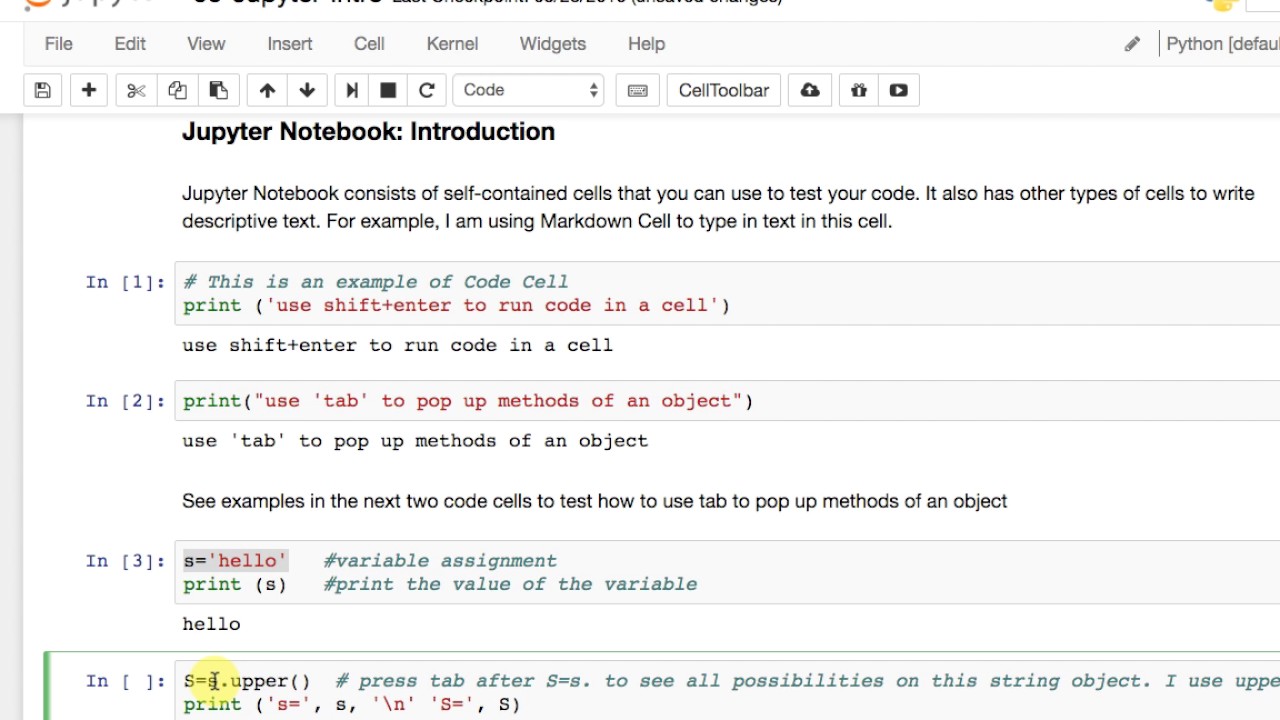Open command palette keyboard icon

[637, 90]
